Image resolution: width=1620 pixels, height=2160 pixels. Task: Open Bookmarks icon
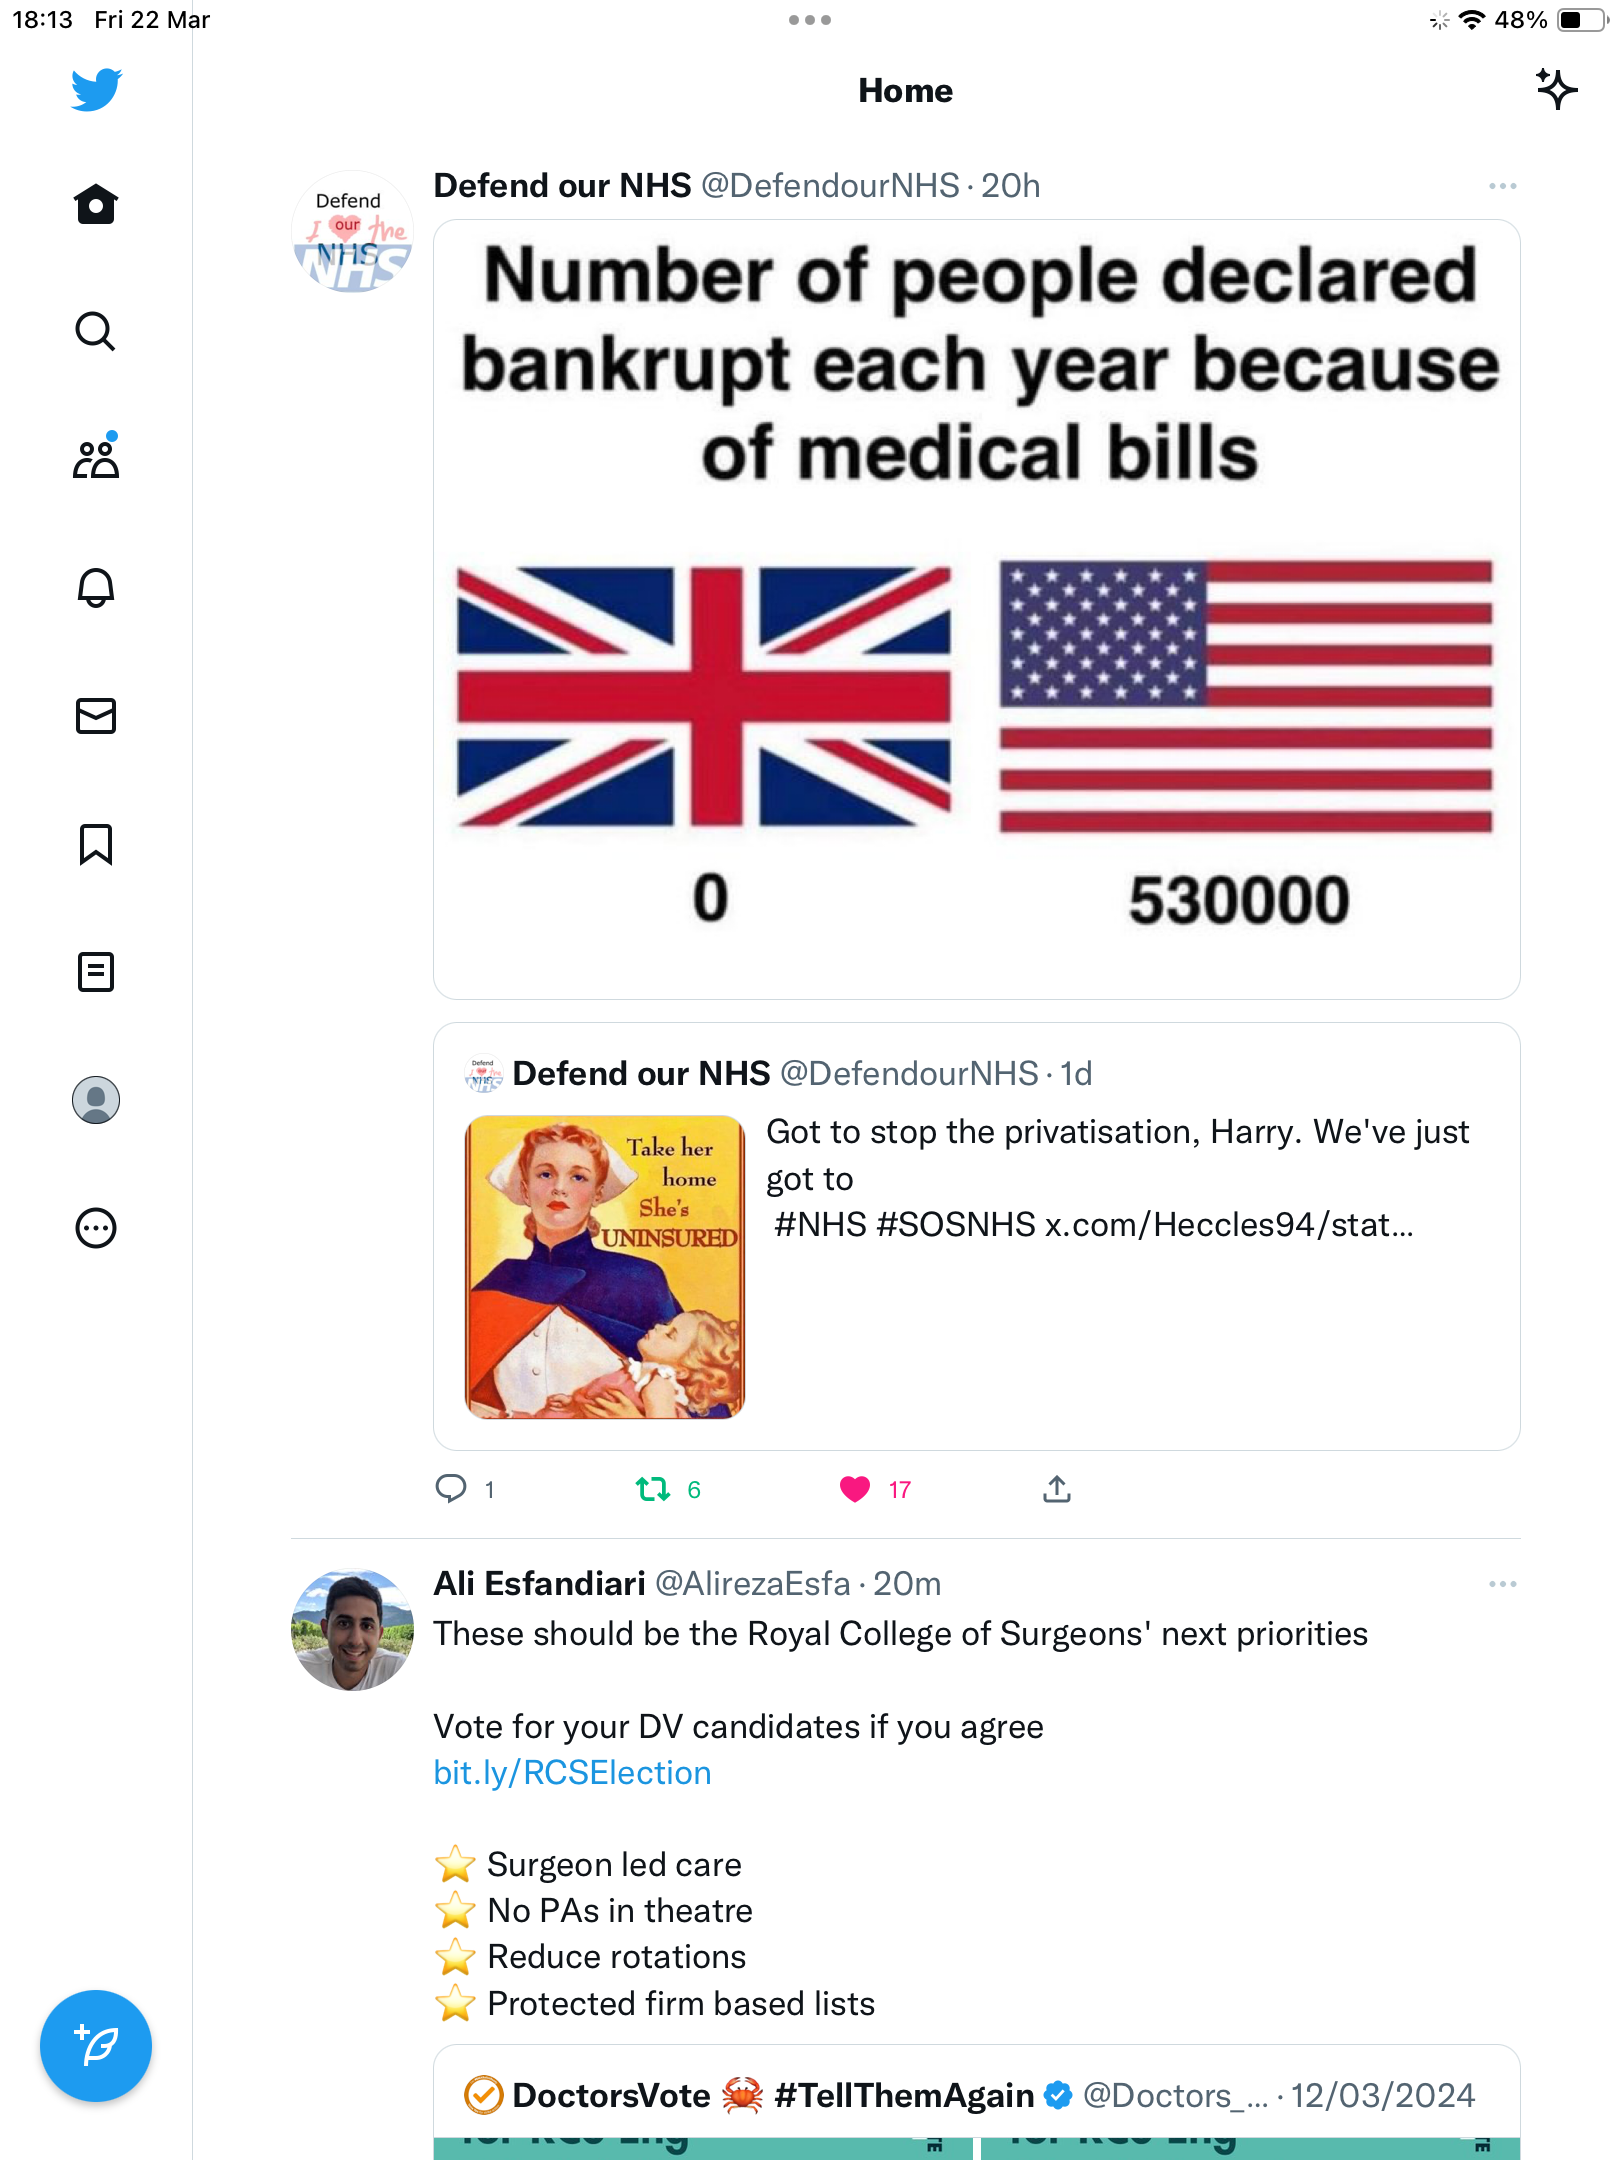pos(96,844)
